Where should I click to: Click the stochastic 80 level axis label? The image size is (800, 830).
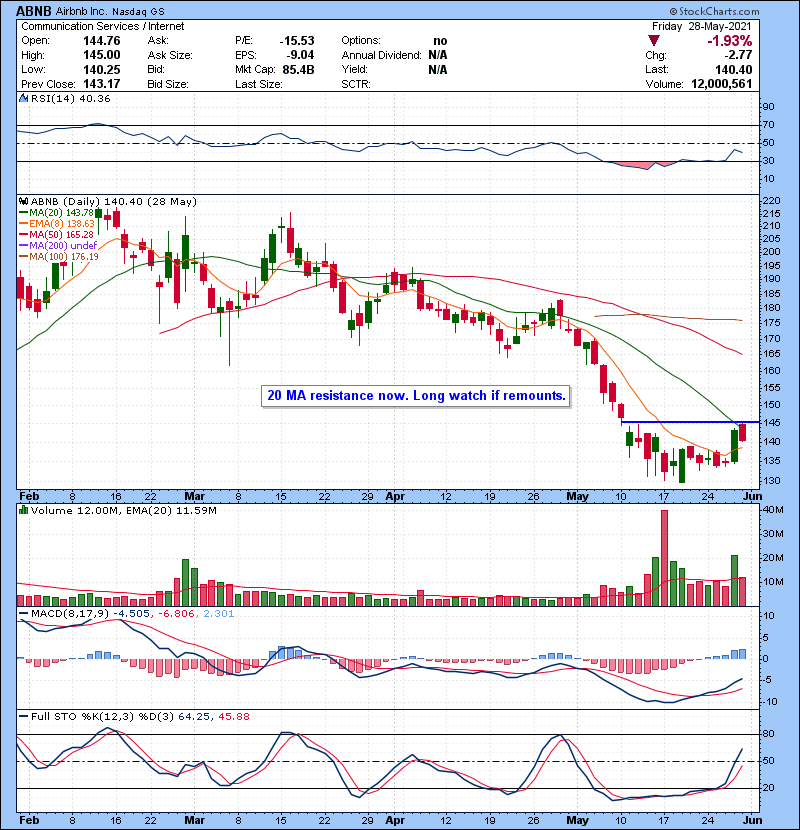click(768, 734)
